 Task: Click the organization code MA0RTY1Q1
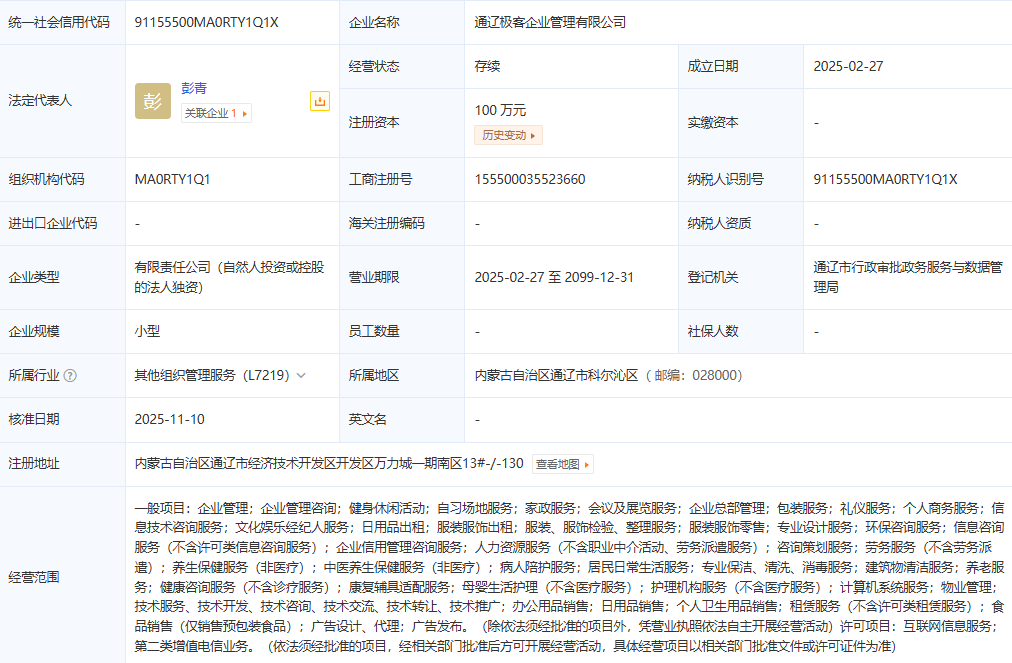[173, 180]
